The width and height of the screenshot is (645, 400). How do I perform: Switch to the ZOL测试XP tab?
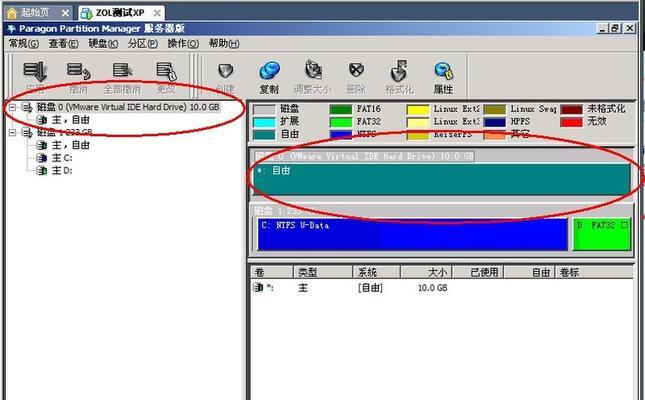(x=120, y=13)
